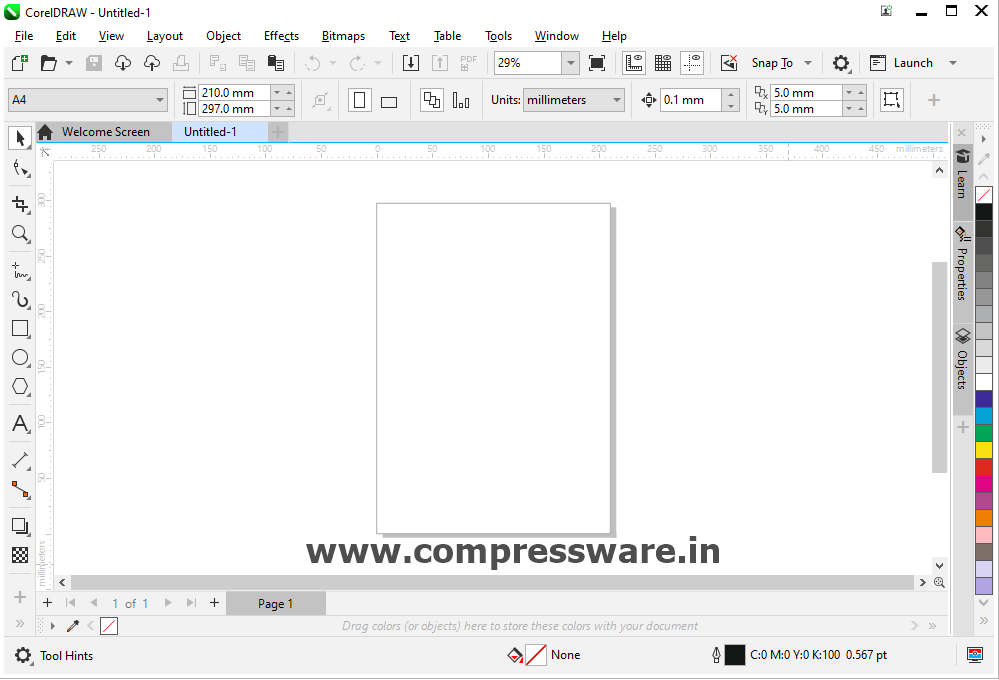Create a new document
Viewport: 999px width, 680px height.
coord(20,62)
